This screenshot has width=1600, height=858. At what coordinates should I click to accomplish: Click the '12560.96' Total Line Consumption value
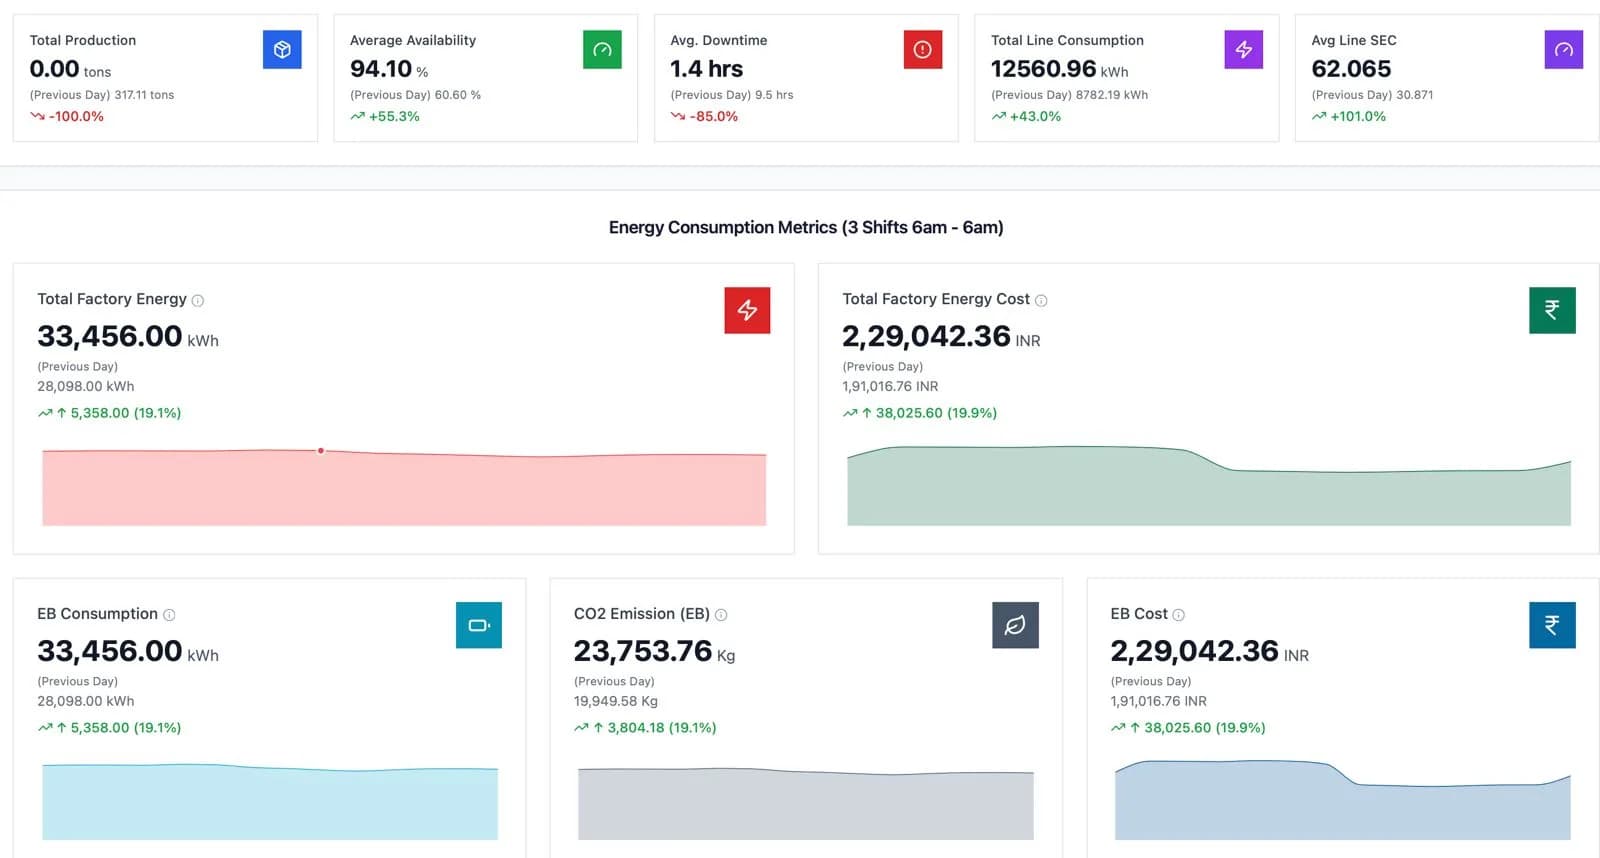(x=1044, y=69)
